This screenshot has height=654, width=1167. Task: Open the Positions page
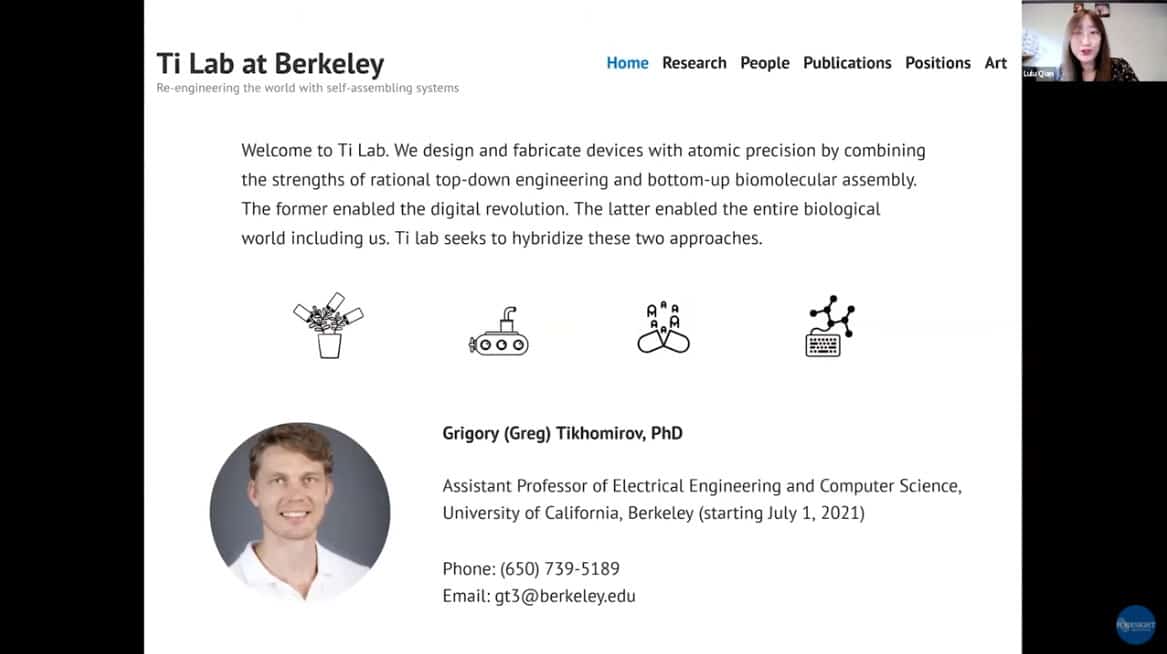click(x=937, y=63)
